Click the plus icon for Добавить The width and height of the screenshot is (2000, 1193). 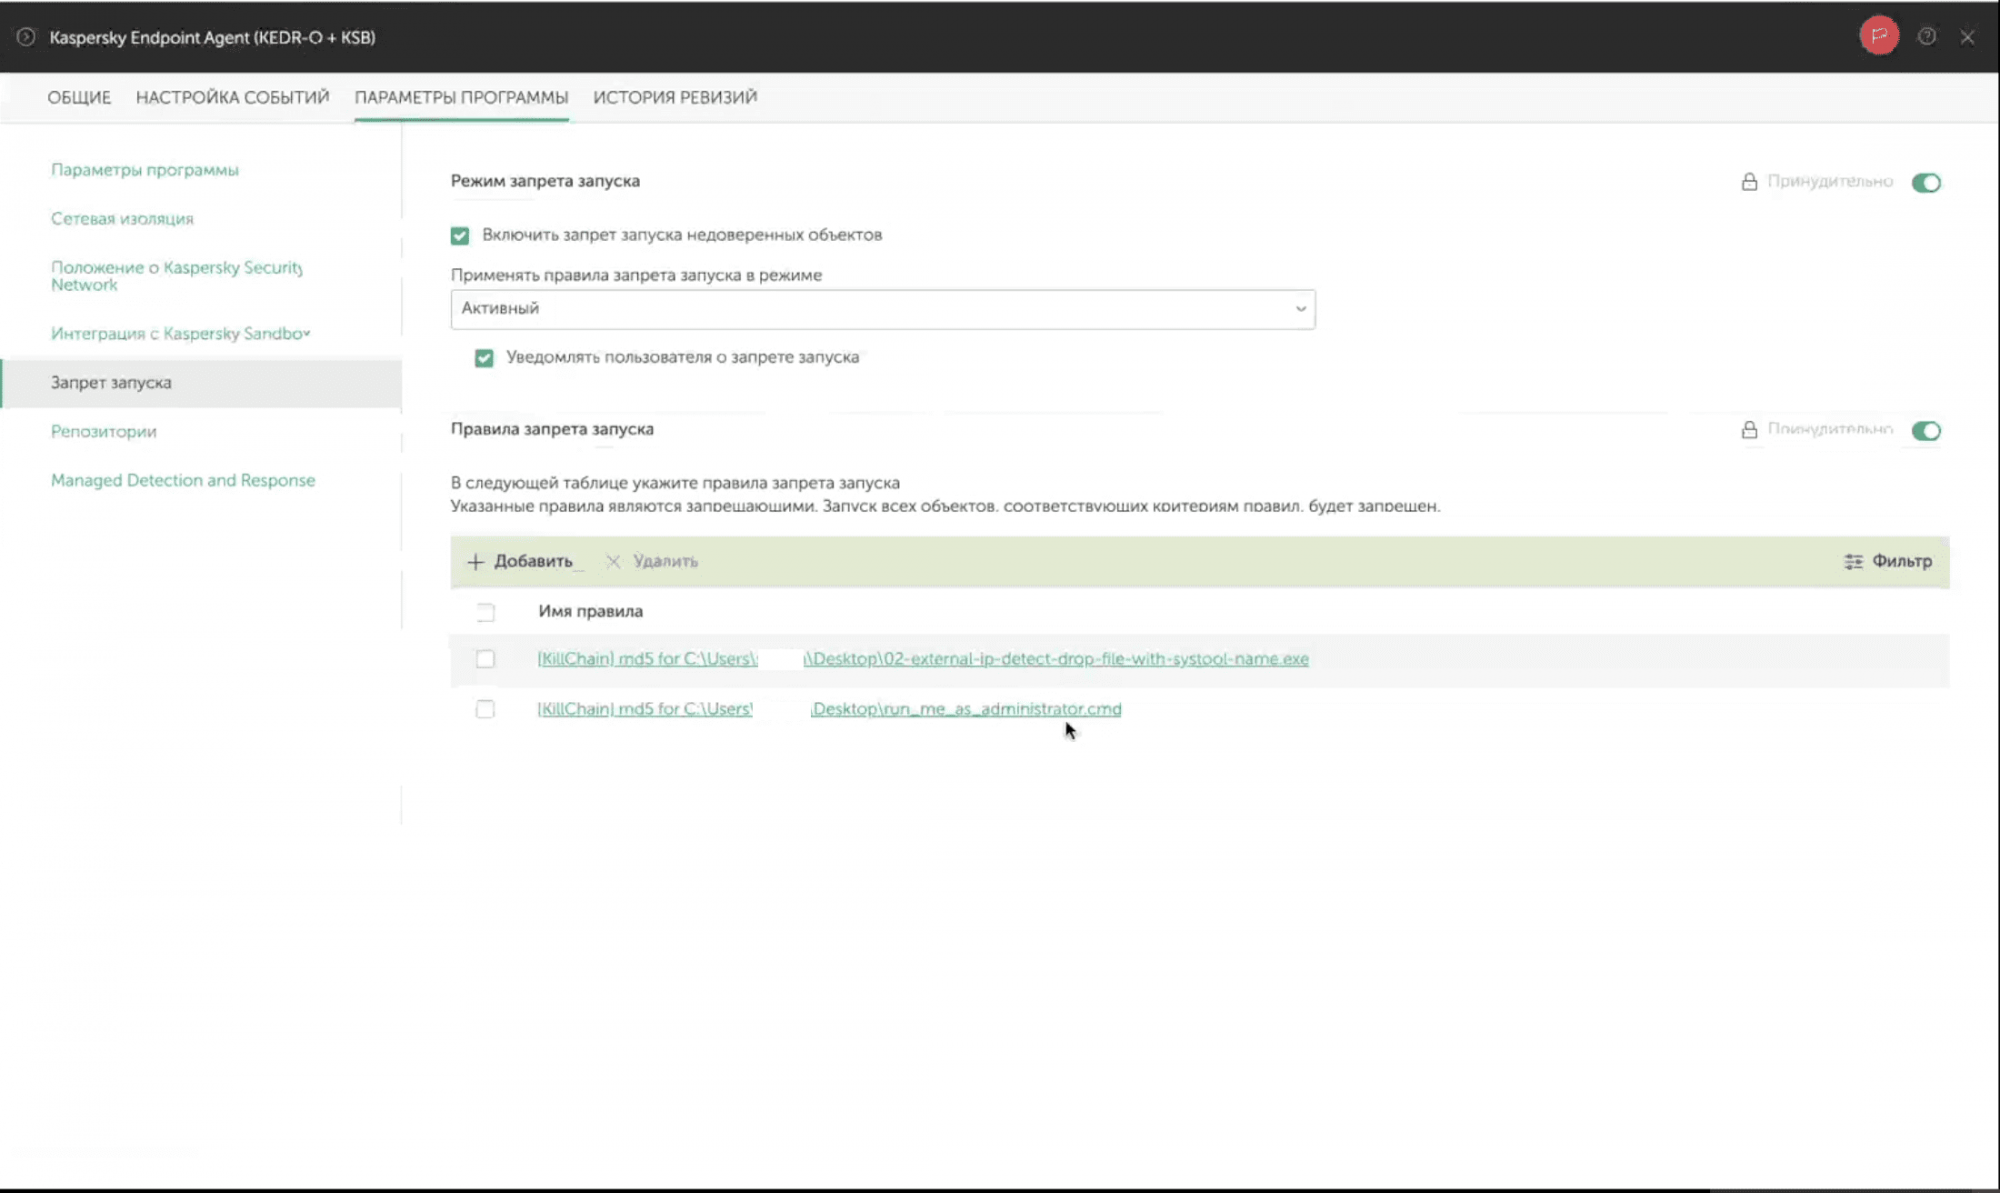476,562
